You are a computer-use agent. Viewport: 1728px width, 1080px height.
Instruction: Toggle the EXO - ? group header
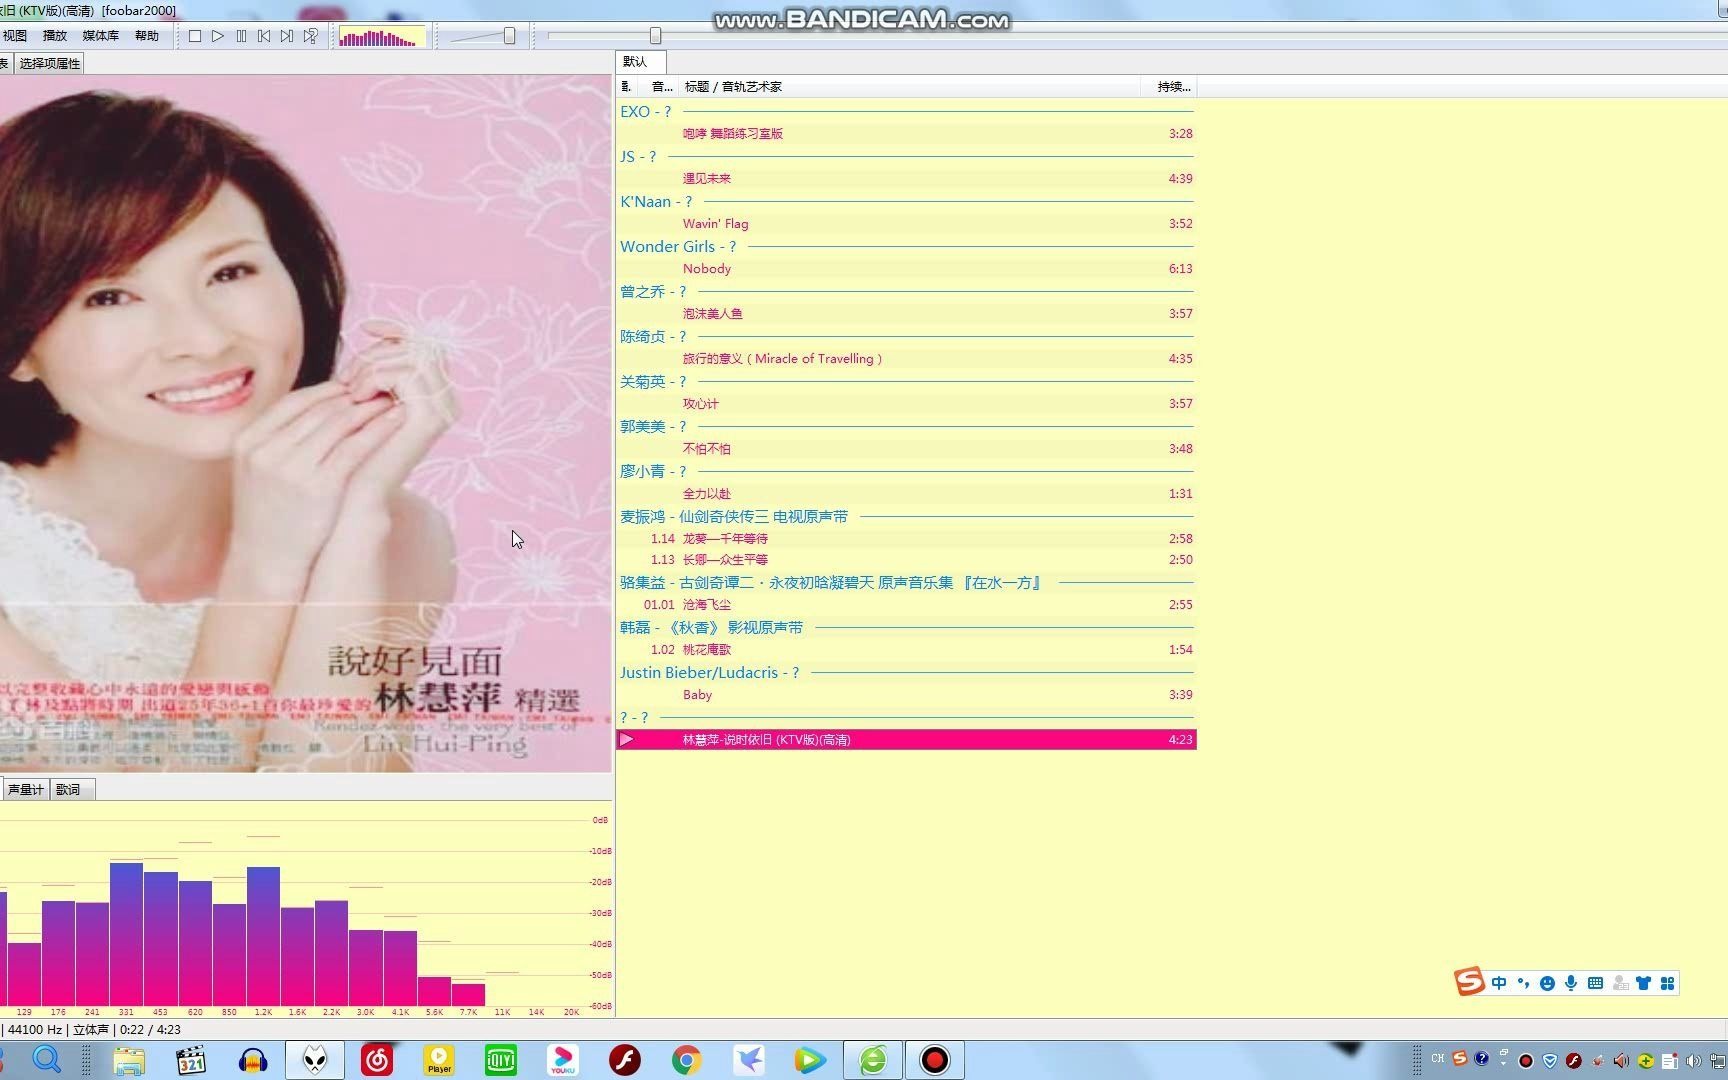(906, 112)
